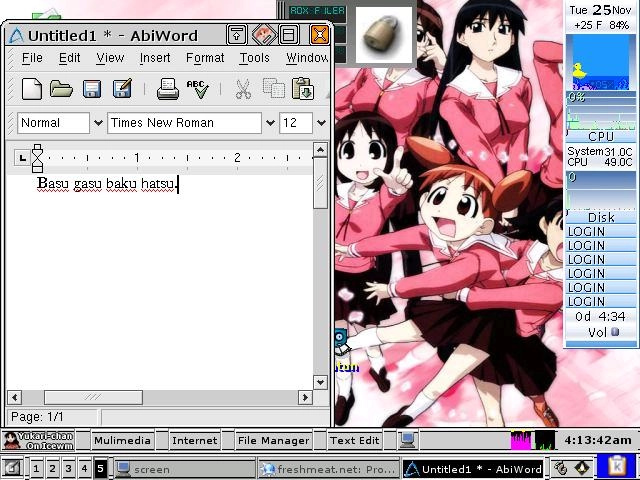Switch to the screen task in the taskbar
Viewport: 640px width, 480px height.
184,469
